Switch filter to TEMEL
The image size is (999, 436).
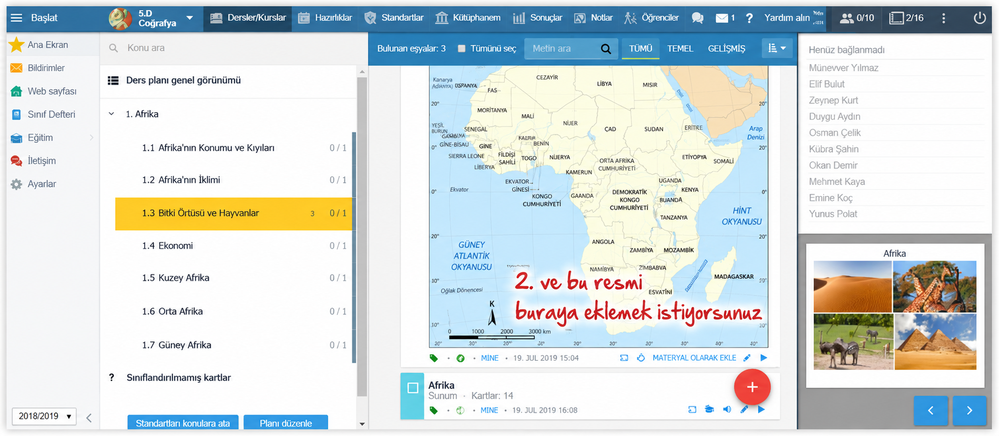pyautogui.click(x=680, y=48)
